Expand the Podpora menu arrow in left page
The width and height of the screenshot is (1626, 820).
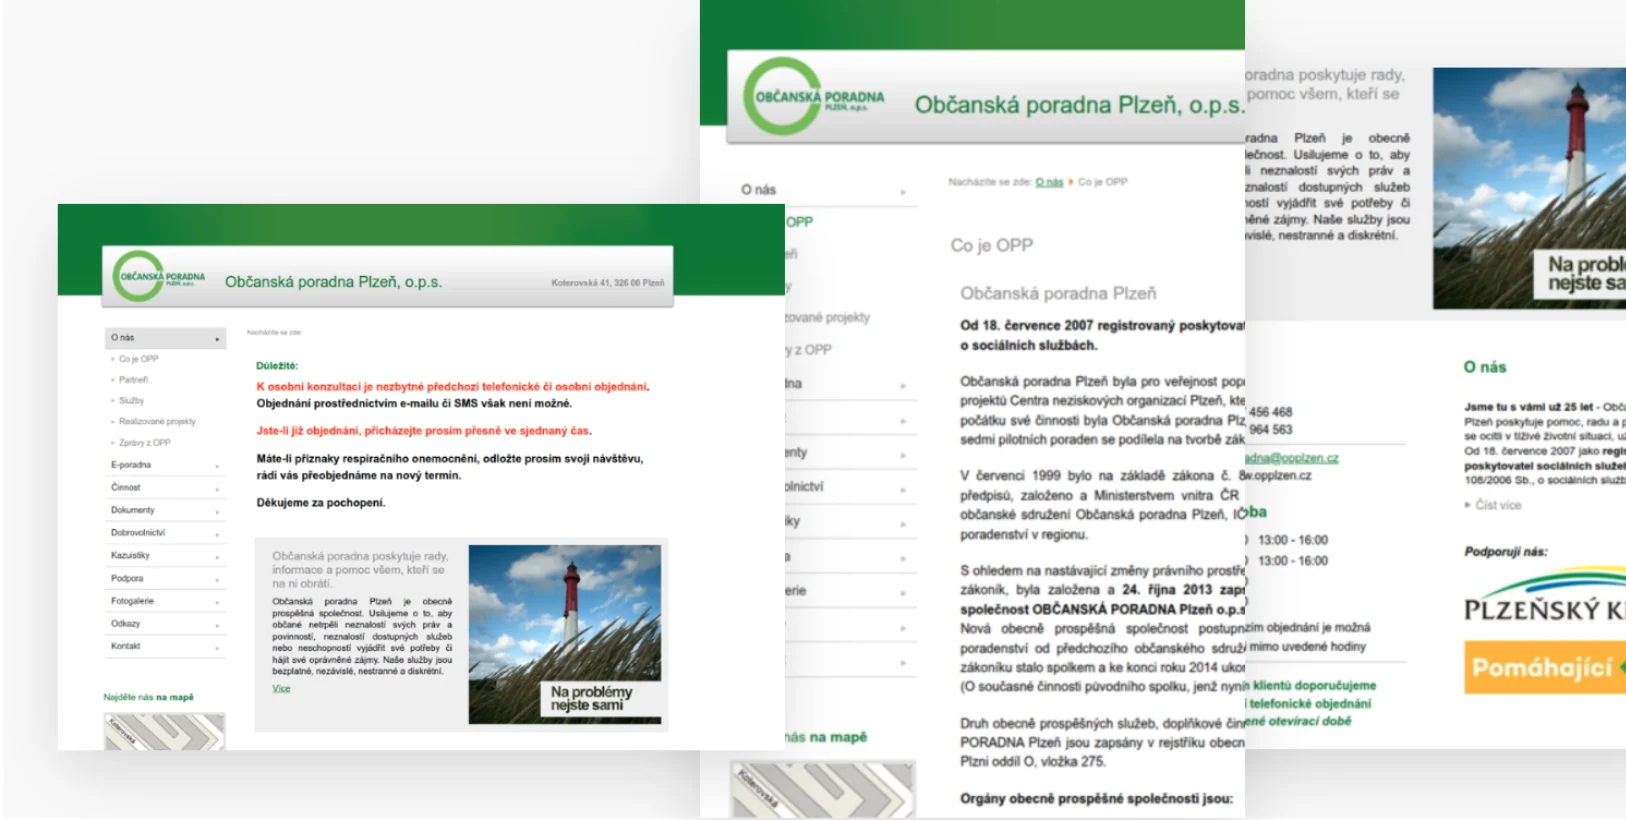217,580
